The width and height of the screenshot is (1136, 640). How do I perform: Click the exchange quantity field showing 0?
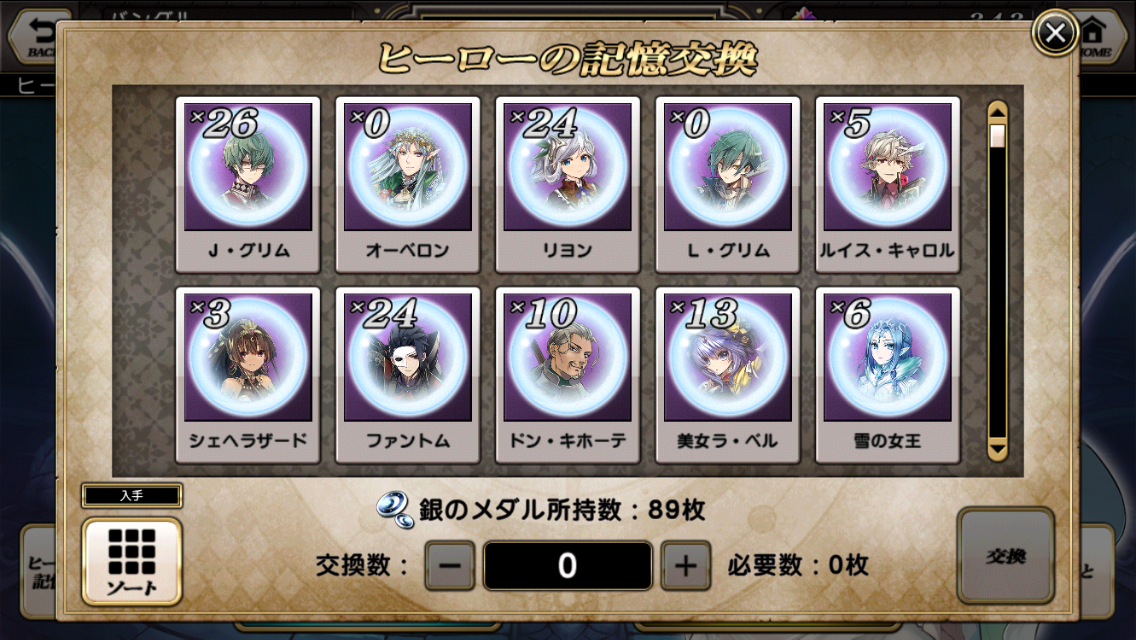(567, 565)
